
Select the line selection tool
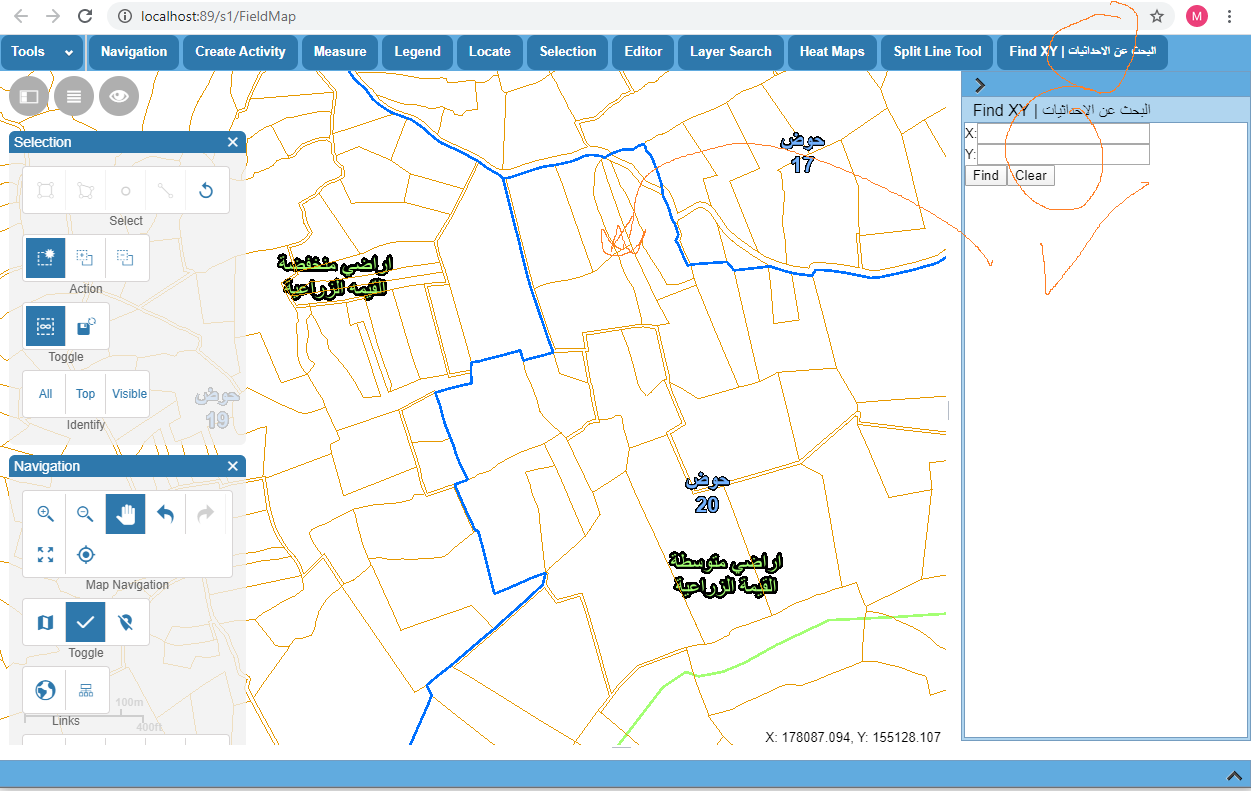[165, 190]
